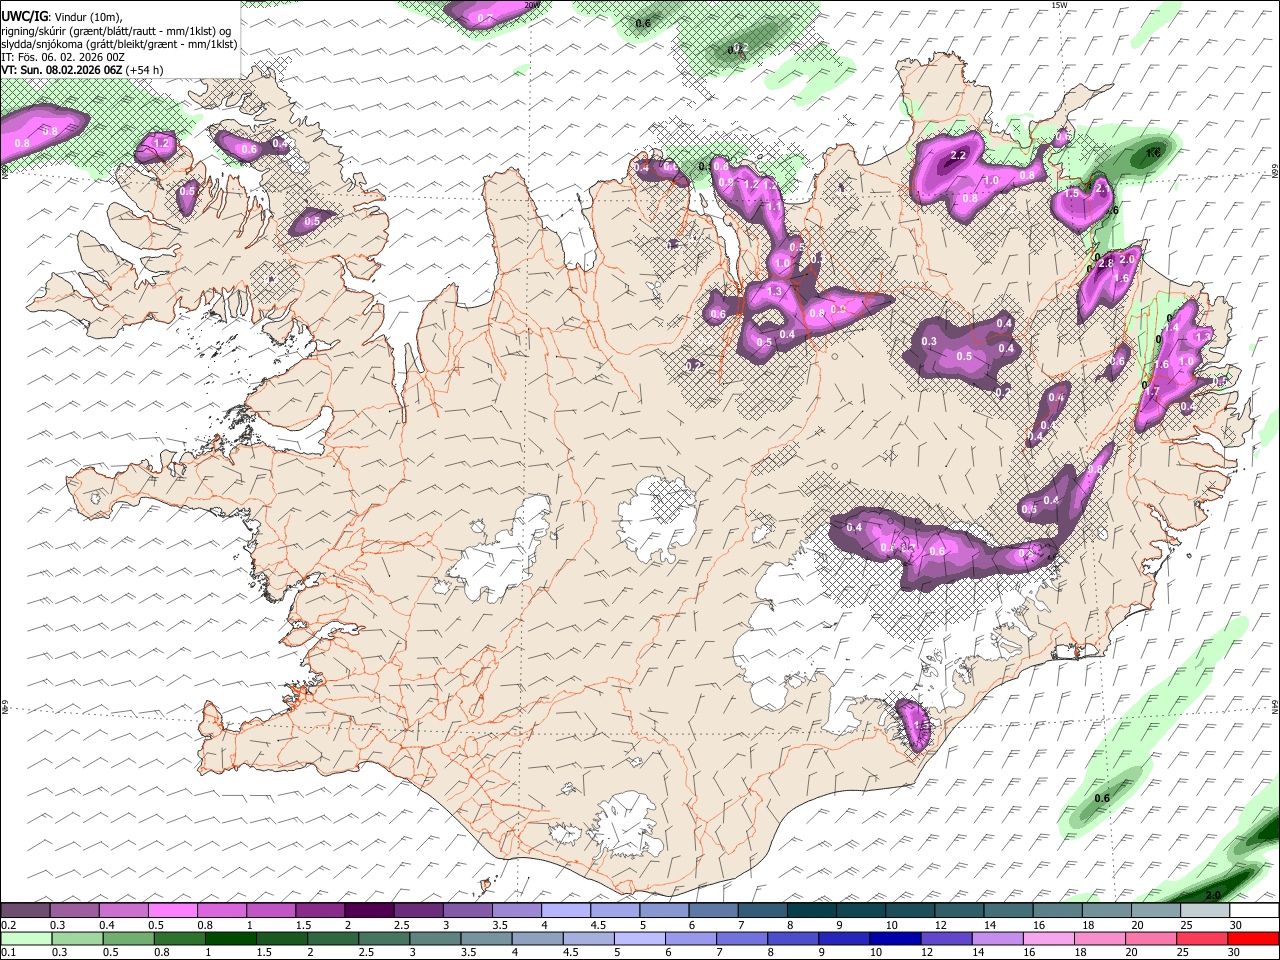Pick the light lavender swatch between 4 and 4.5, top legend
Viewport: 1280px width, 960px height.
coord(566,911)
